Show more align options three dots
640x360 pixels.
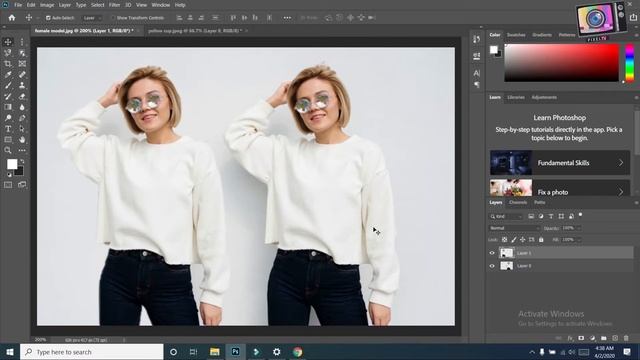point(287,18)
